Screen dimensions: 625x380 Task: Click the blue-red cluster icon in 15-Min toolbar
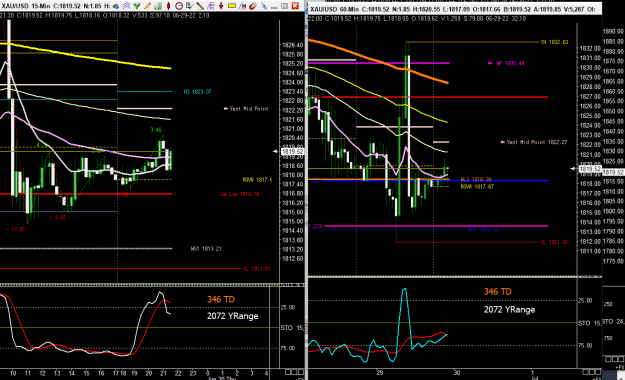click(x=116, y=6)
